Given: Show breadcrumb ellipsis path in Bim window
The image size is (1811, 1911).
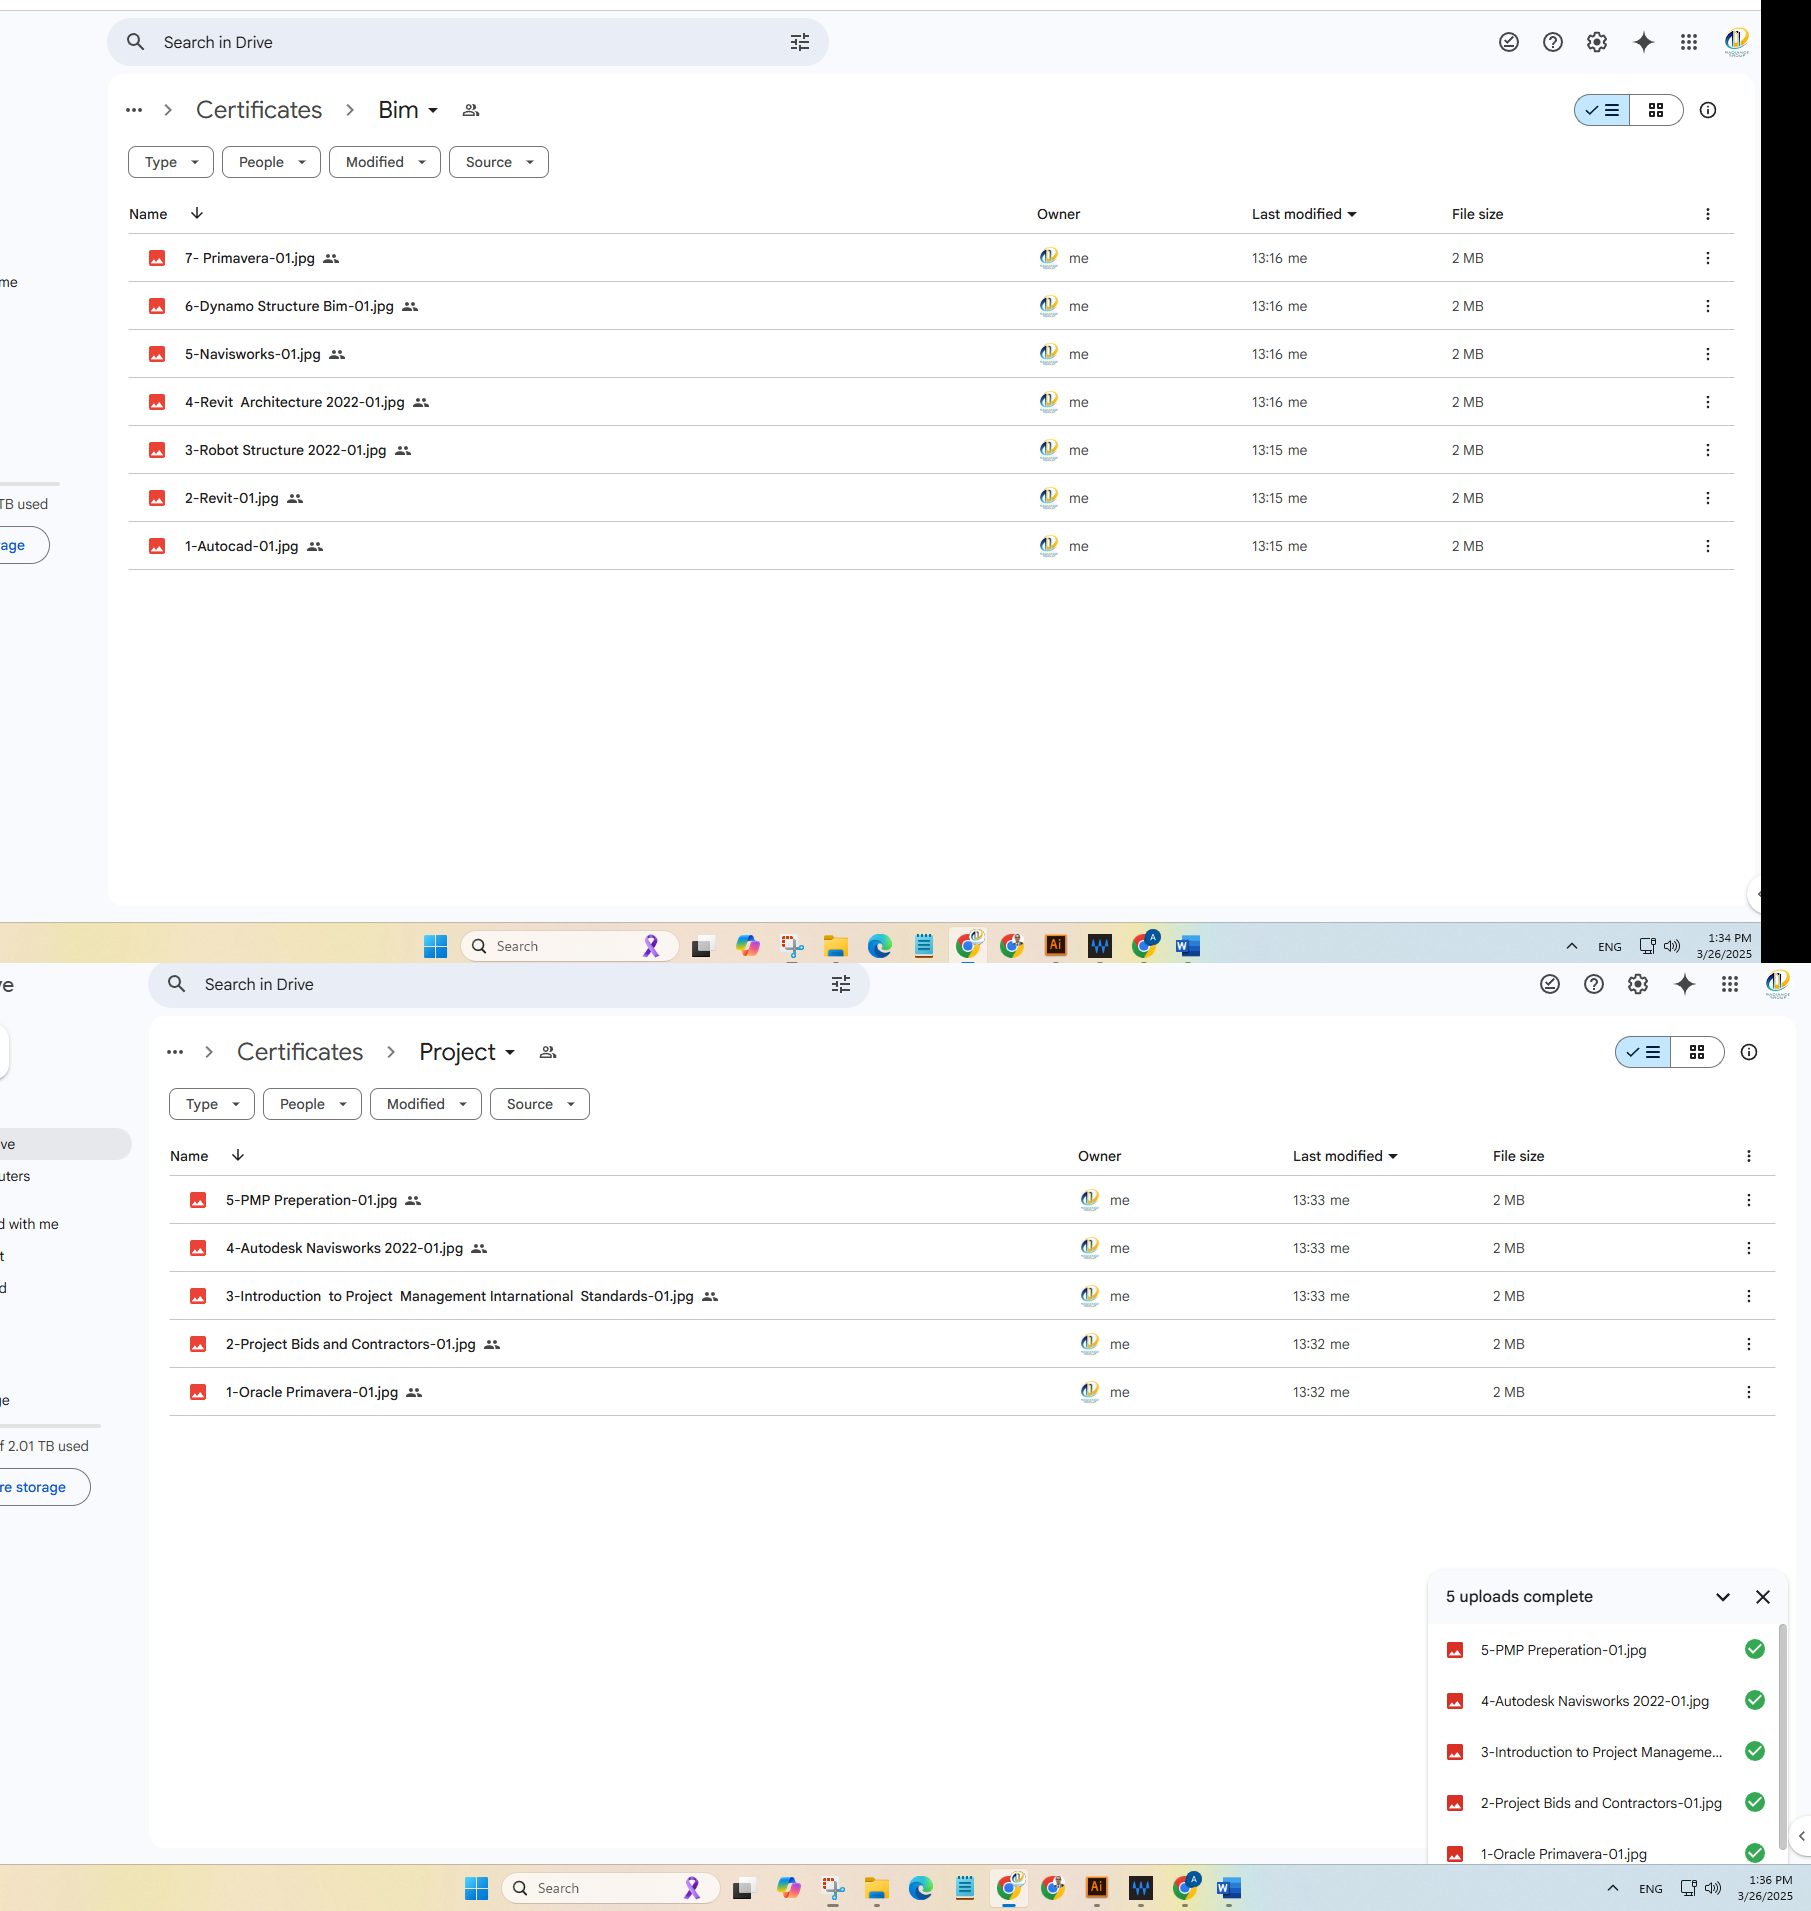Looking at the screenshot, I should (x=134, y=110).
